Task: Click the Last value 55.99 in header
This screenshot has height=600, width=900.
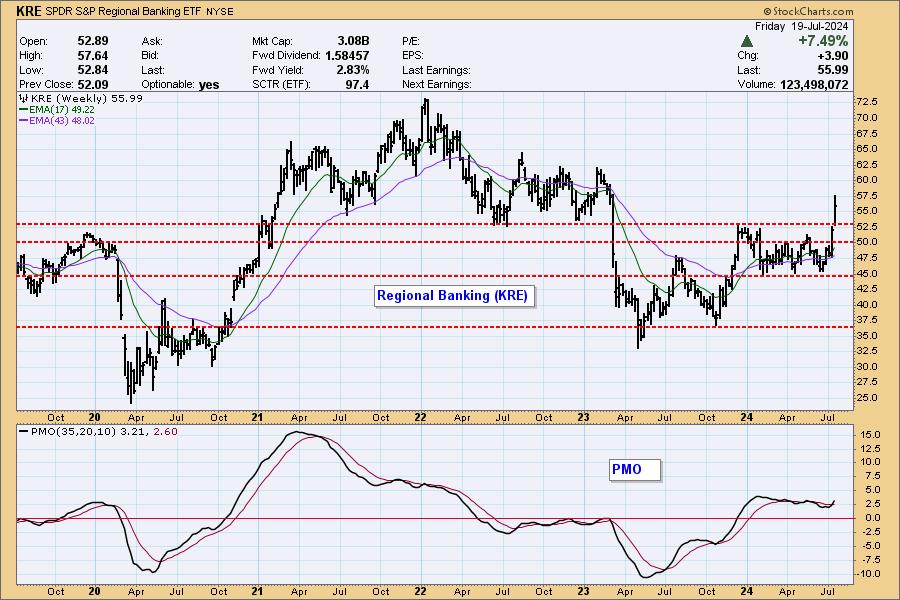Action: pyautogui.click(x=833, y=69)
